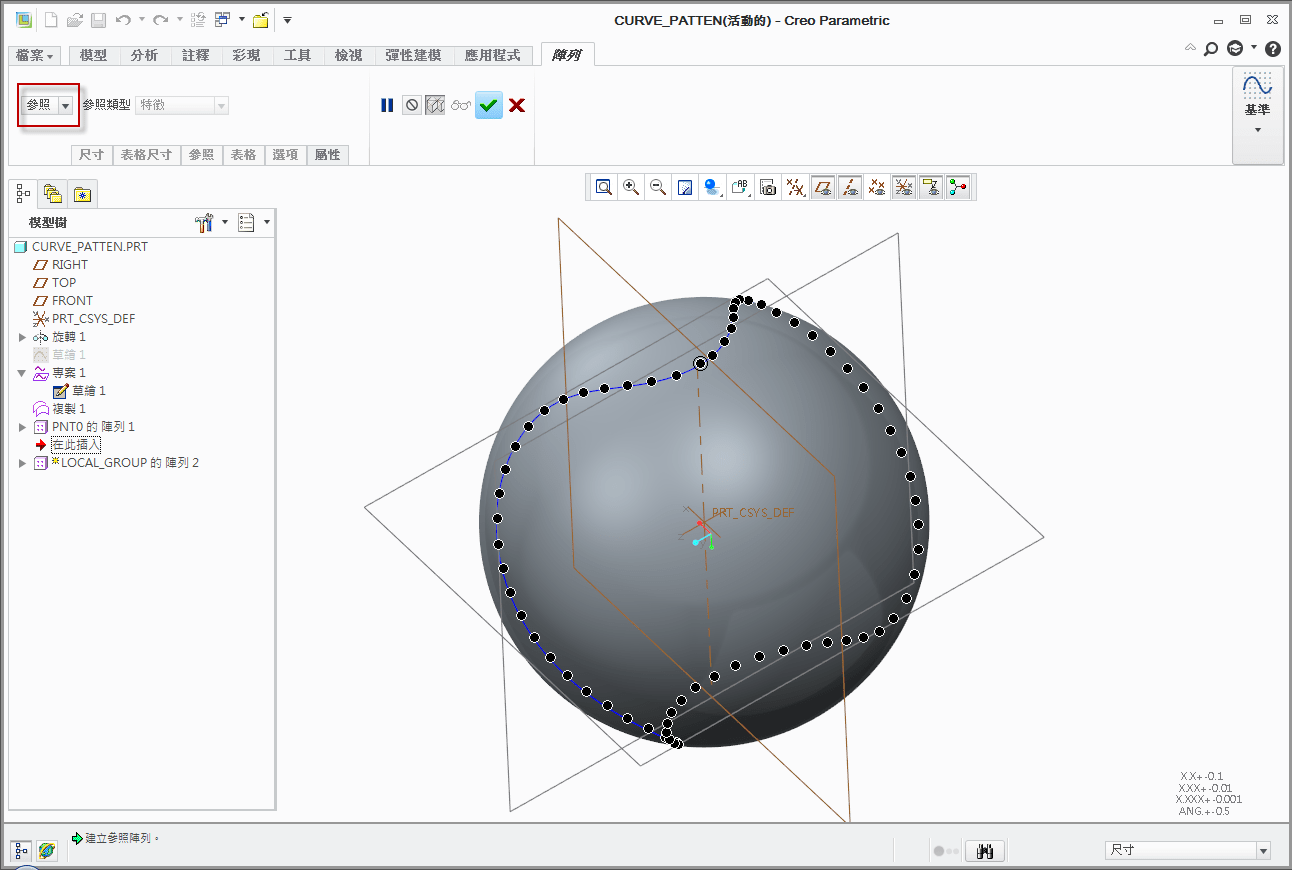The height and width of the screenshot is (870, 1292).
Task: Open the binoculars search tool in status bar
Action: pyautogui.click(x=986, y=851)
